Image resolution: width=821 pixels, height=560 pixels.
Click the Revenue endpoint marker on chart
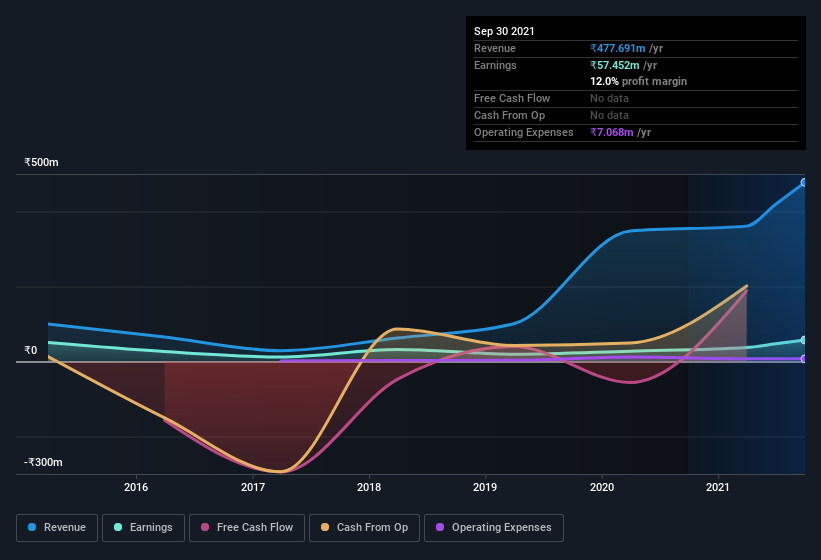click(x=804, y=183)
